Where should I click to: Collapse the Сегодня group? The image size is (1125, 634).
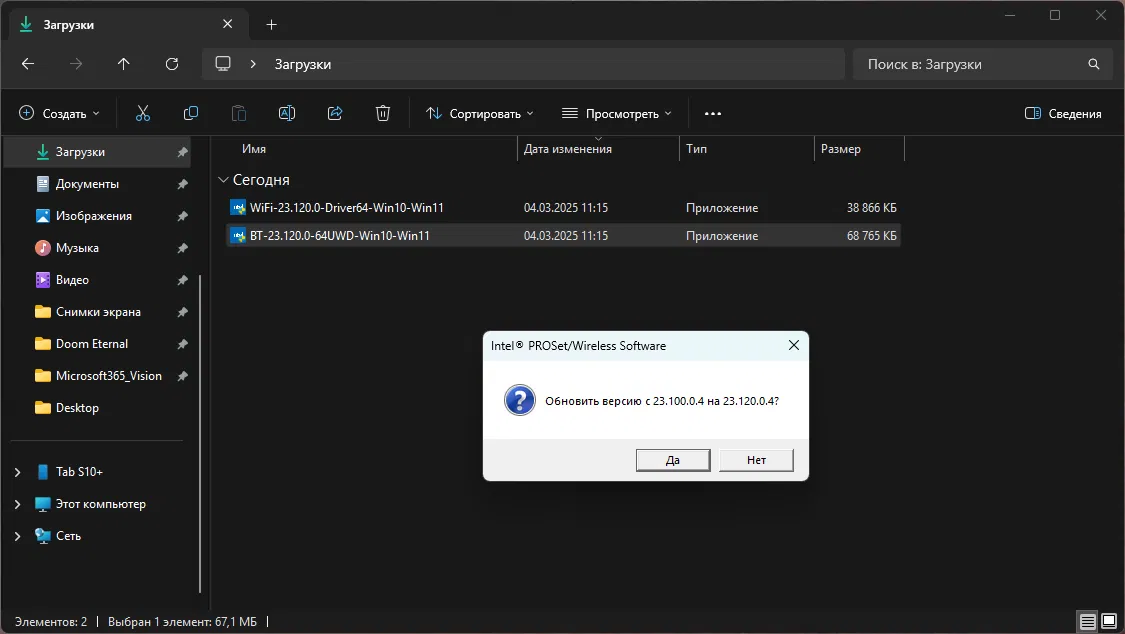pyautogui.click(x=223, y=179)
